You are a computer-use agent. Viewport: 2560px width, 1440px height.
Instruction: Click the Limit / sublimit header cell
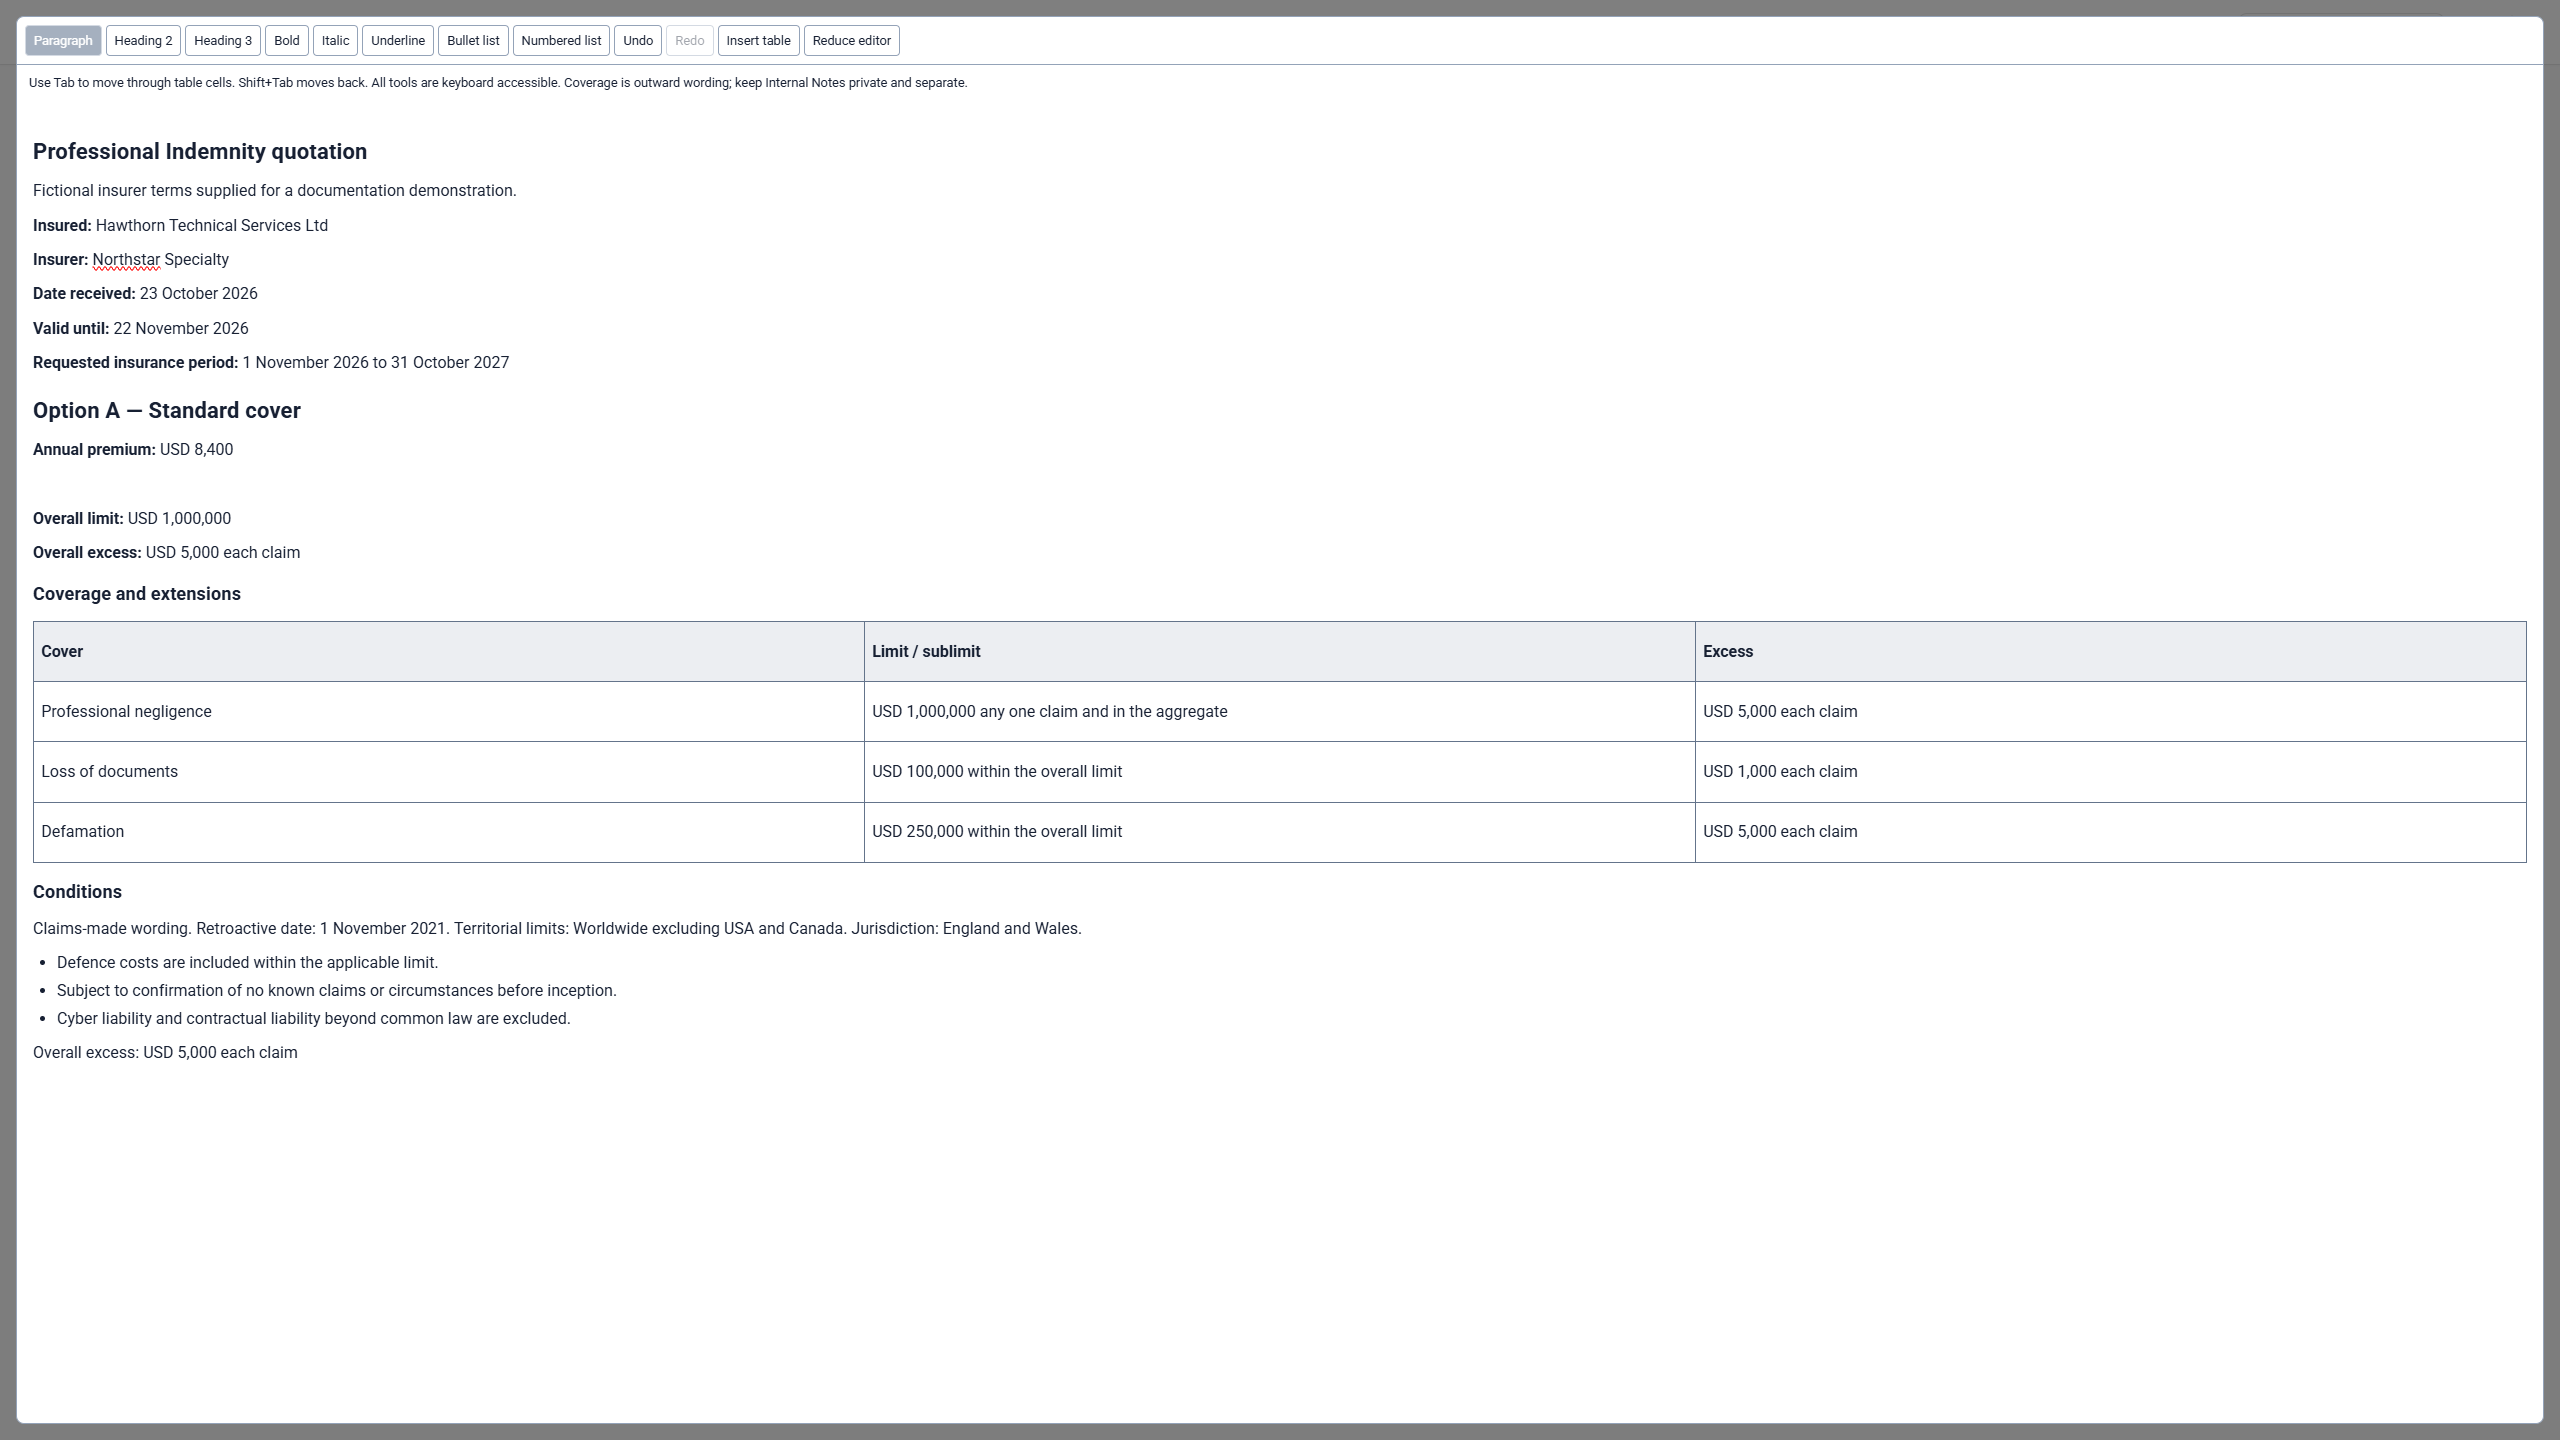(1279, 652)
